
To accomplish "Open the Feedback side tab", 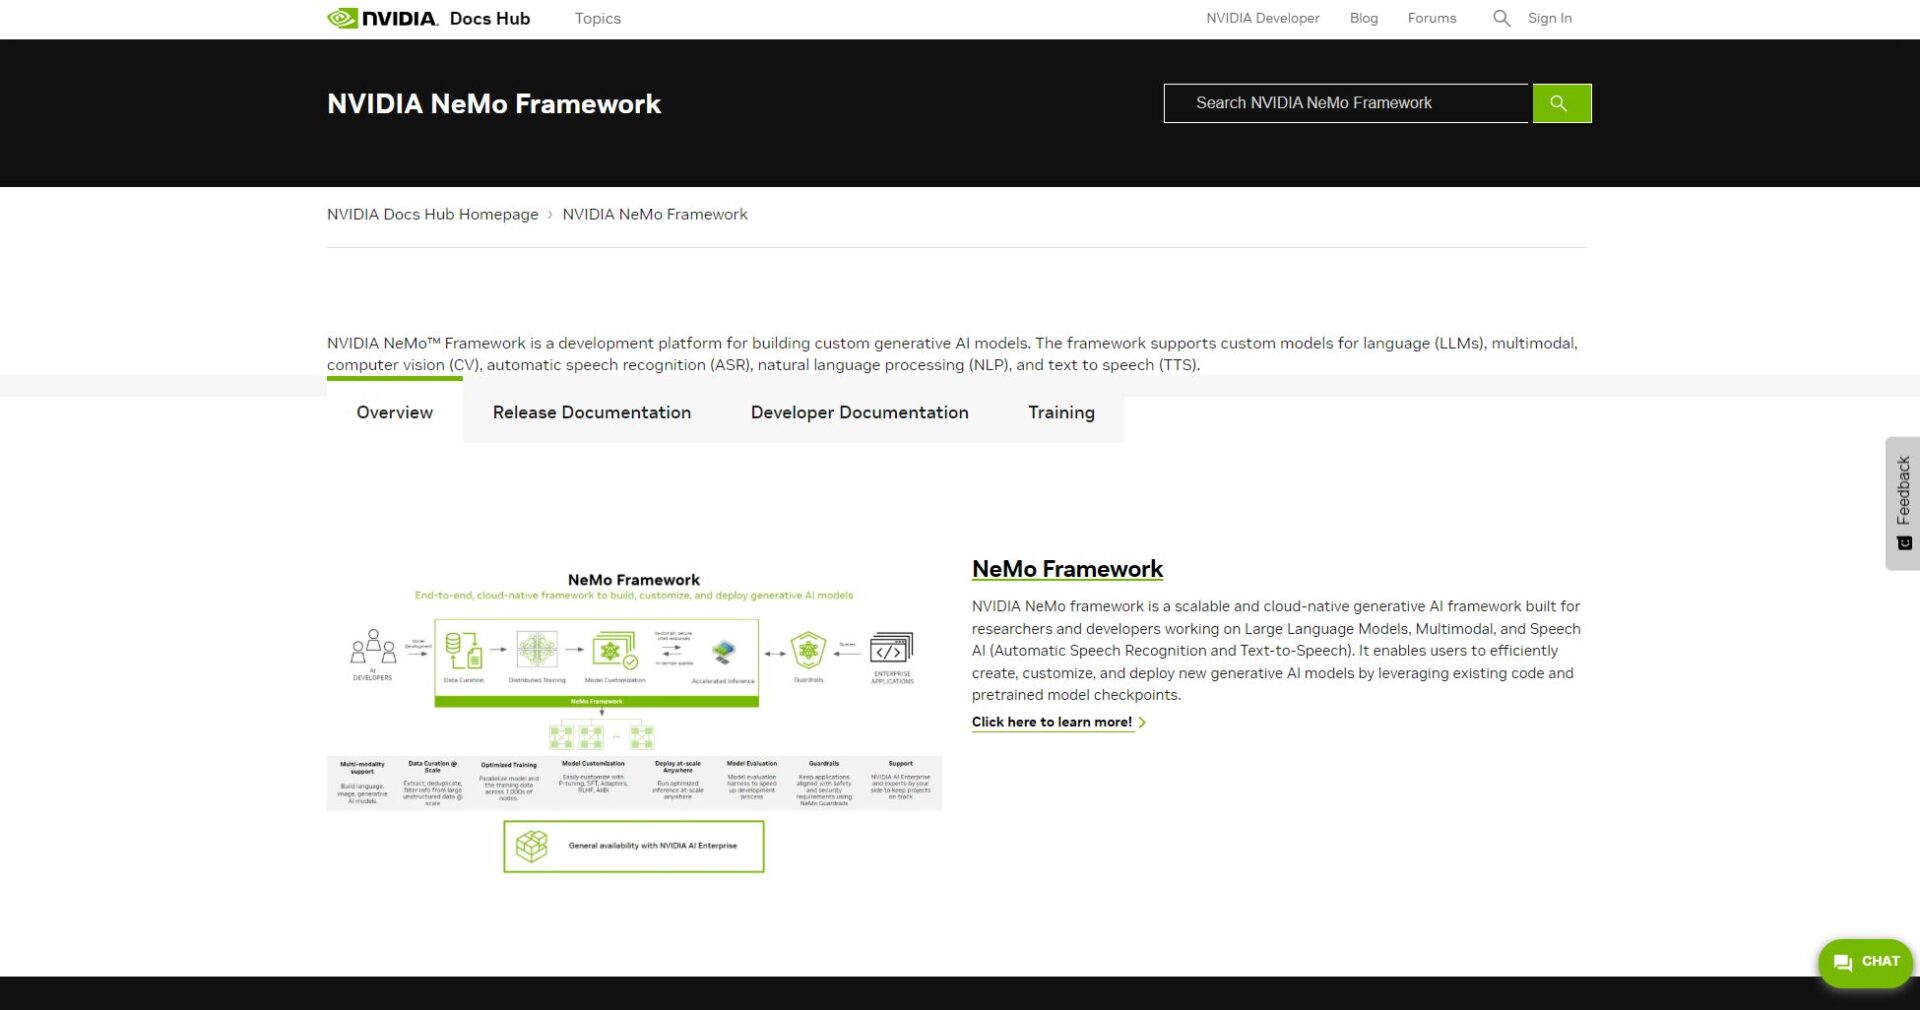I will point(1902,502).
